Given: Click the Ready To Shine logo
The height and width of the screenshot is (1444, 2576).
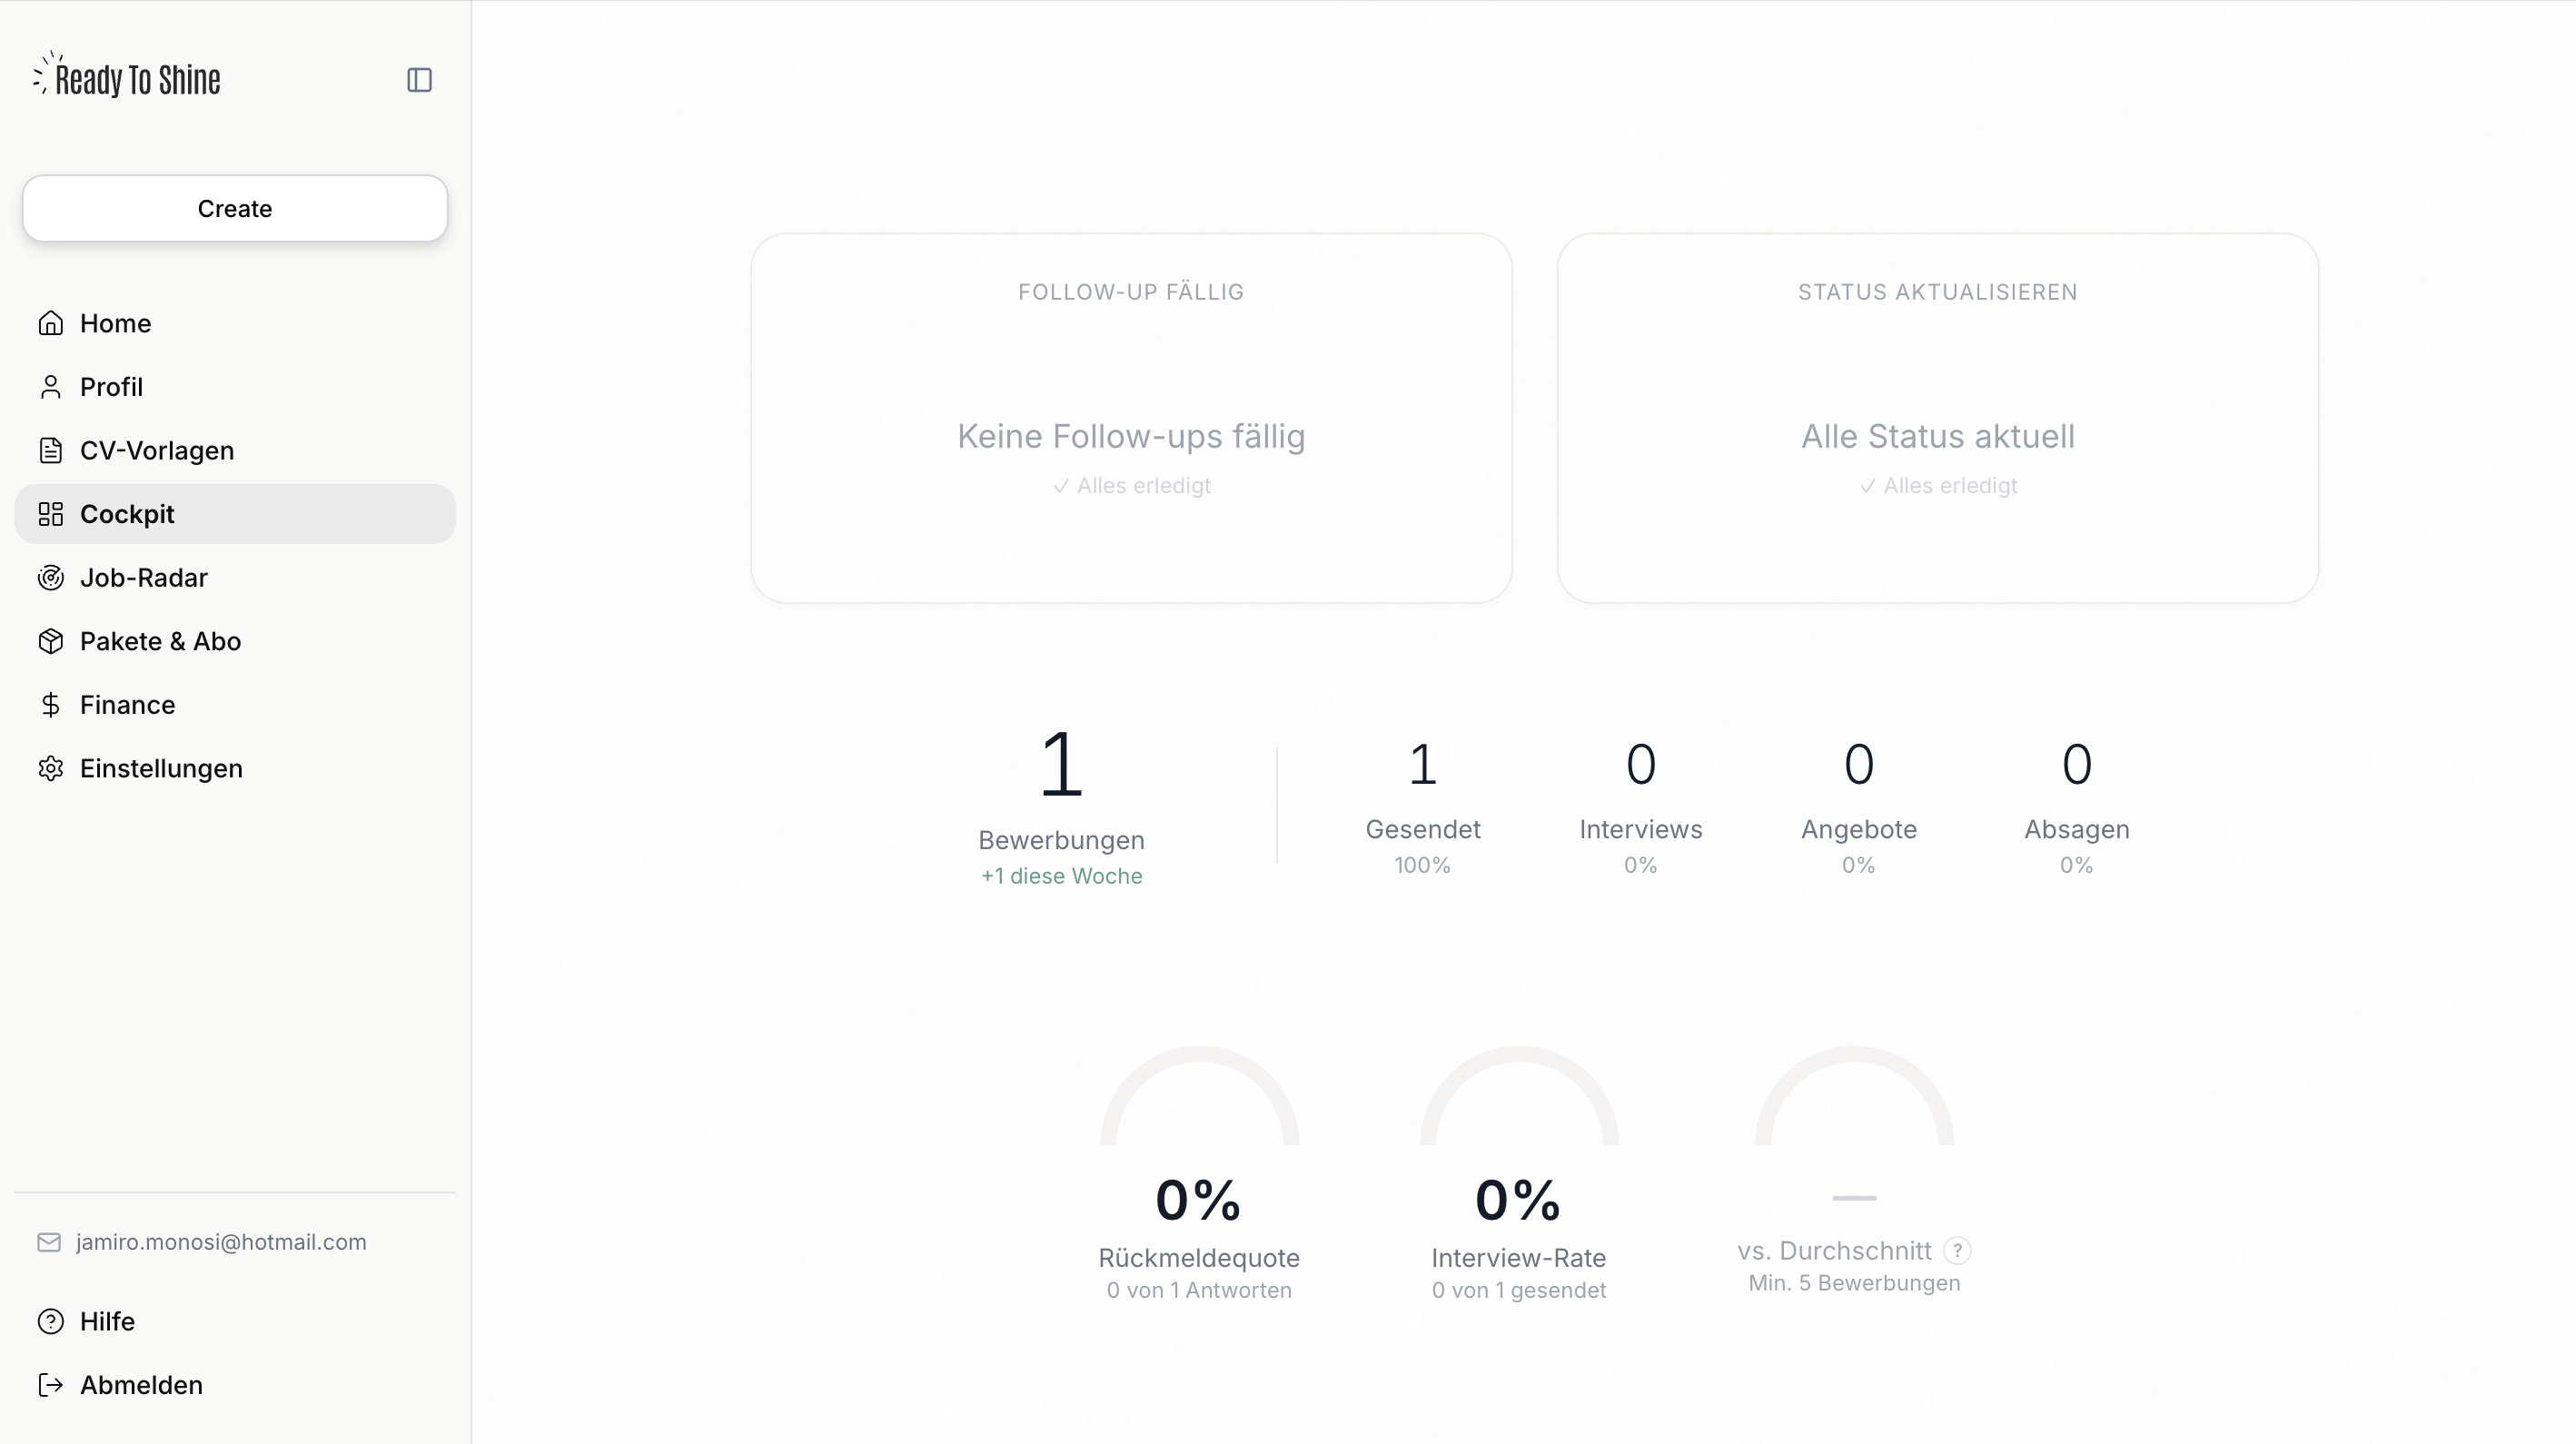Looking at the screenshot, I should pyautogui.click(x=128, y=78).
